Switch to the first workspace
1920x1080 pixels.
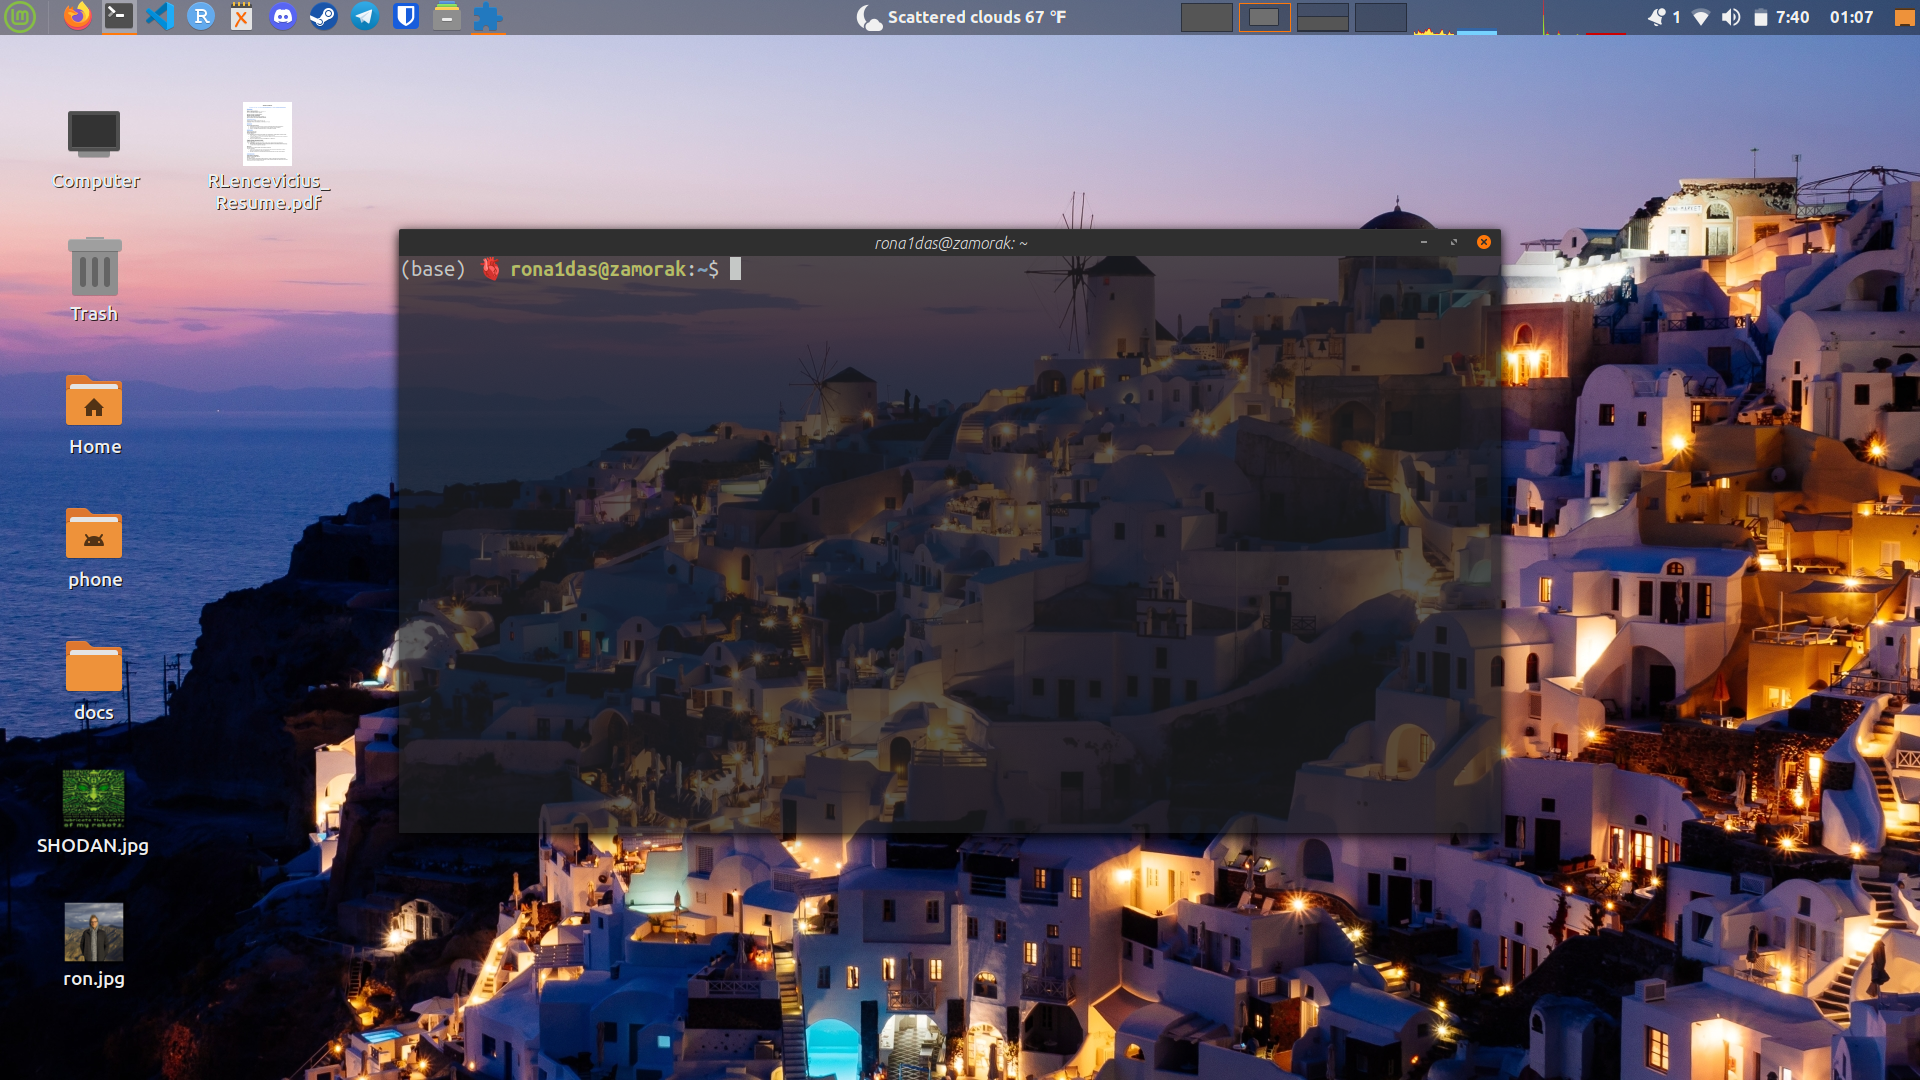pyautogui.click(x=1206, y=17)
